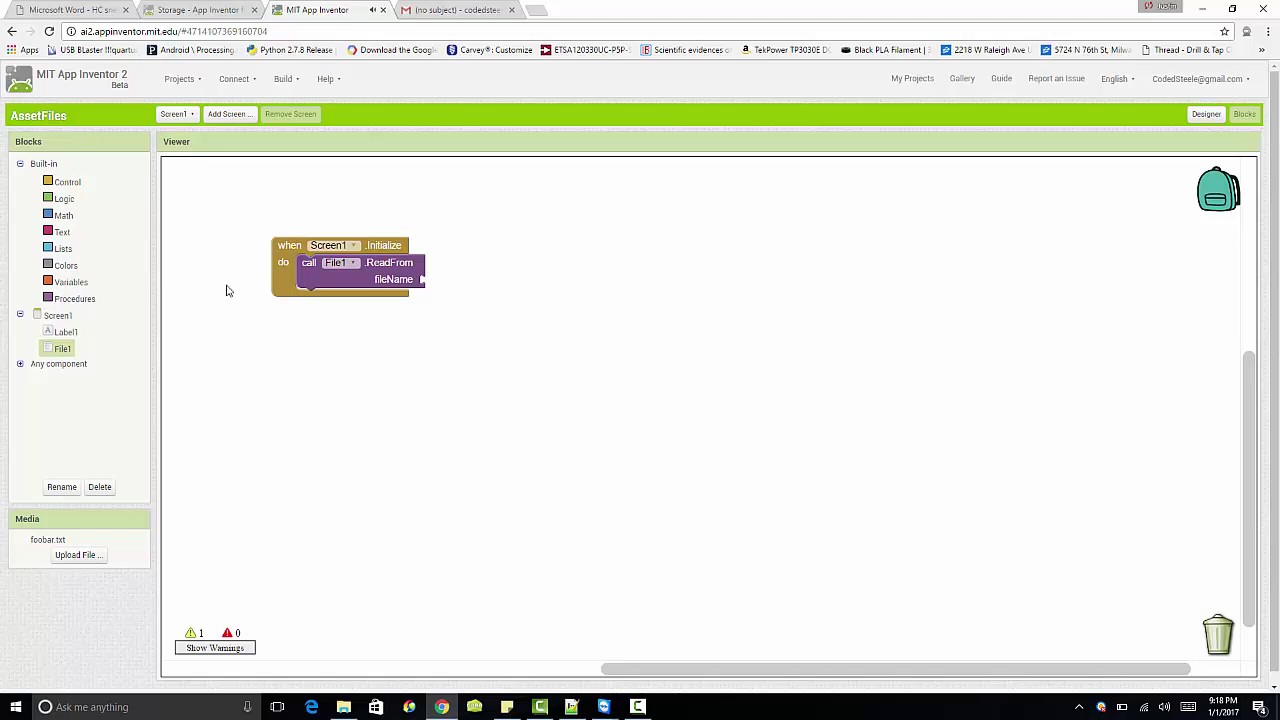Open Python 2.7.8 Release bookmark

pos(289,50)
